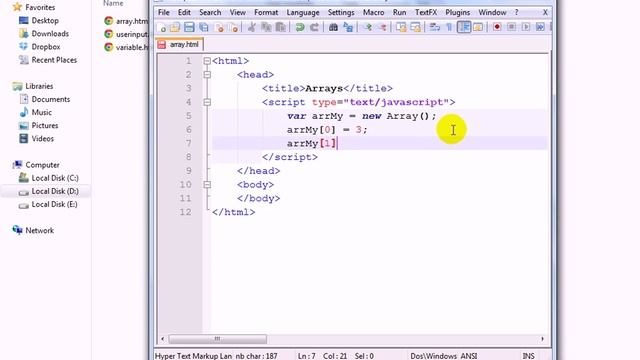
Task: Click Run Macro Multiple Times icon
Action: 540,27
